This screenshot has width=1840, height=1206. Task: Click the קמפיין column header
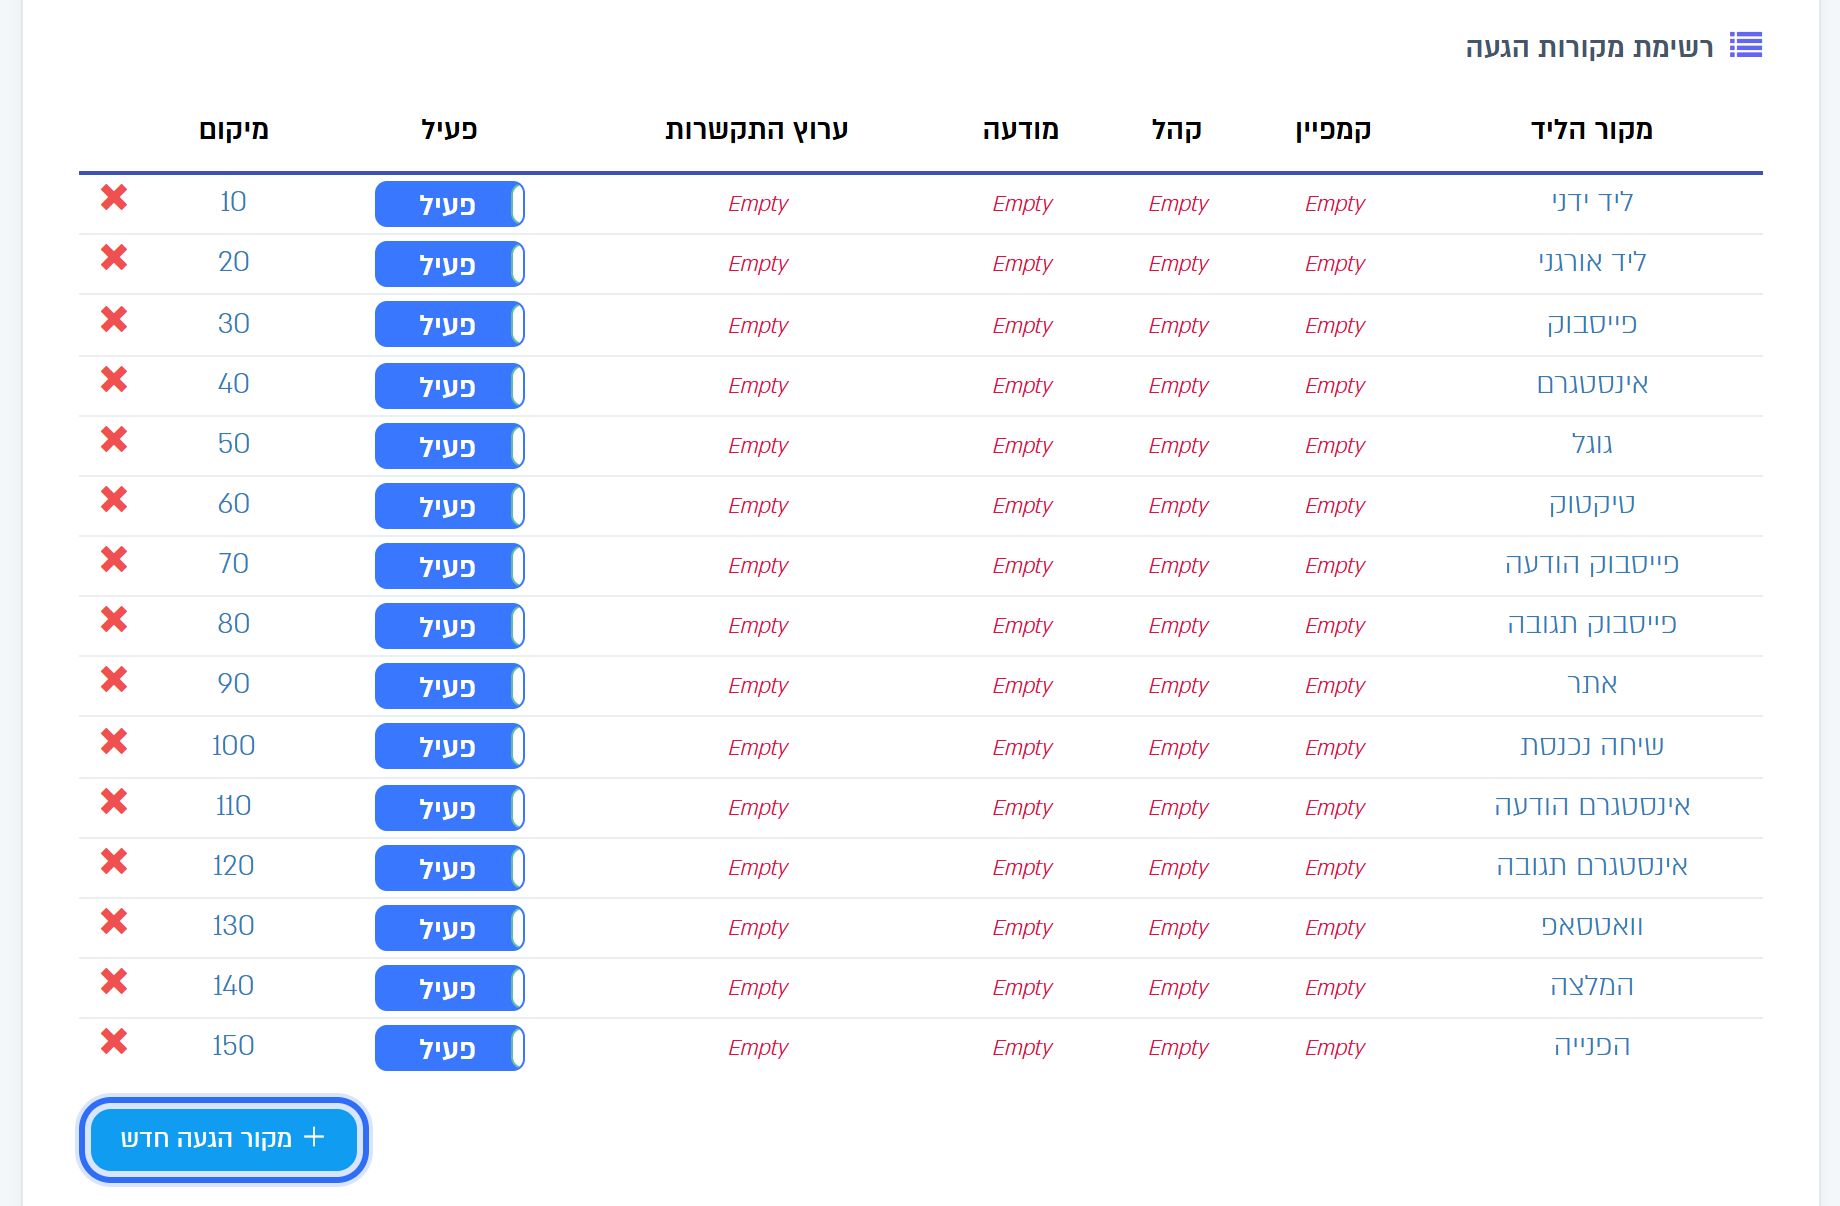1333,130
